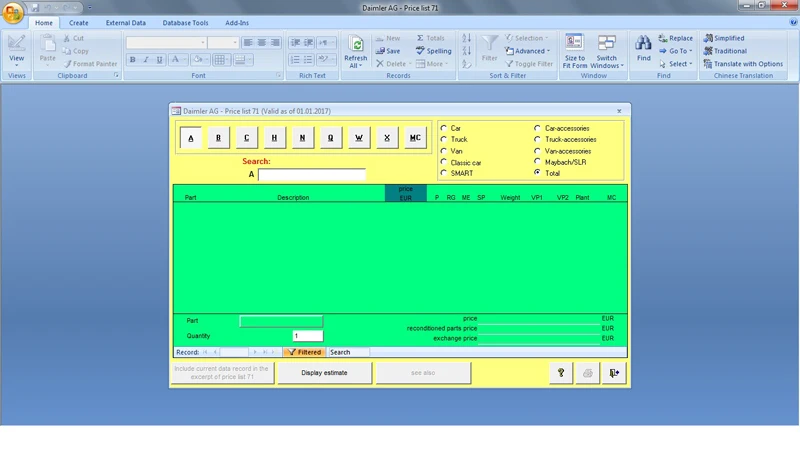Customize Quick Access Toolbar dropdown

pyautogui.click(x=90, y=8)
